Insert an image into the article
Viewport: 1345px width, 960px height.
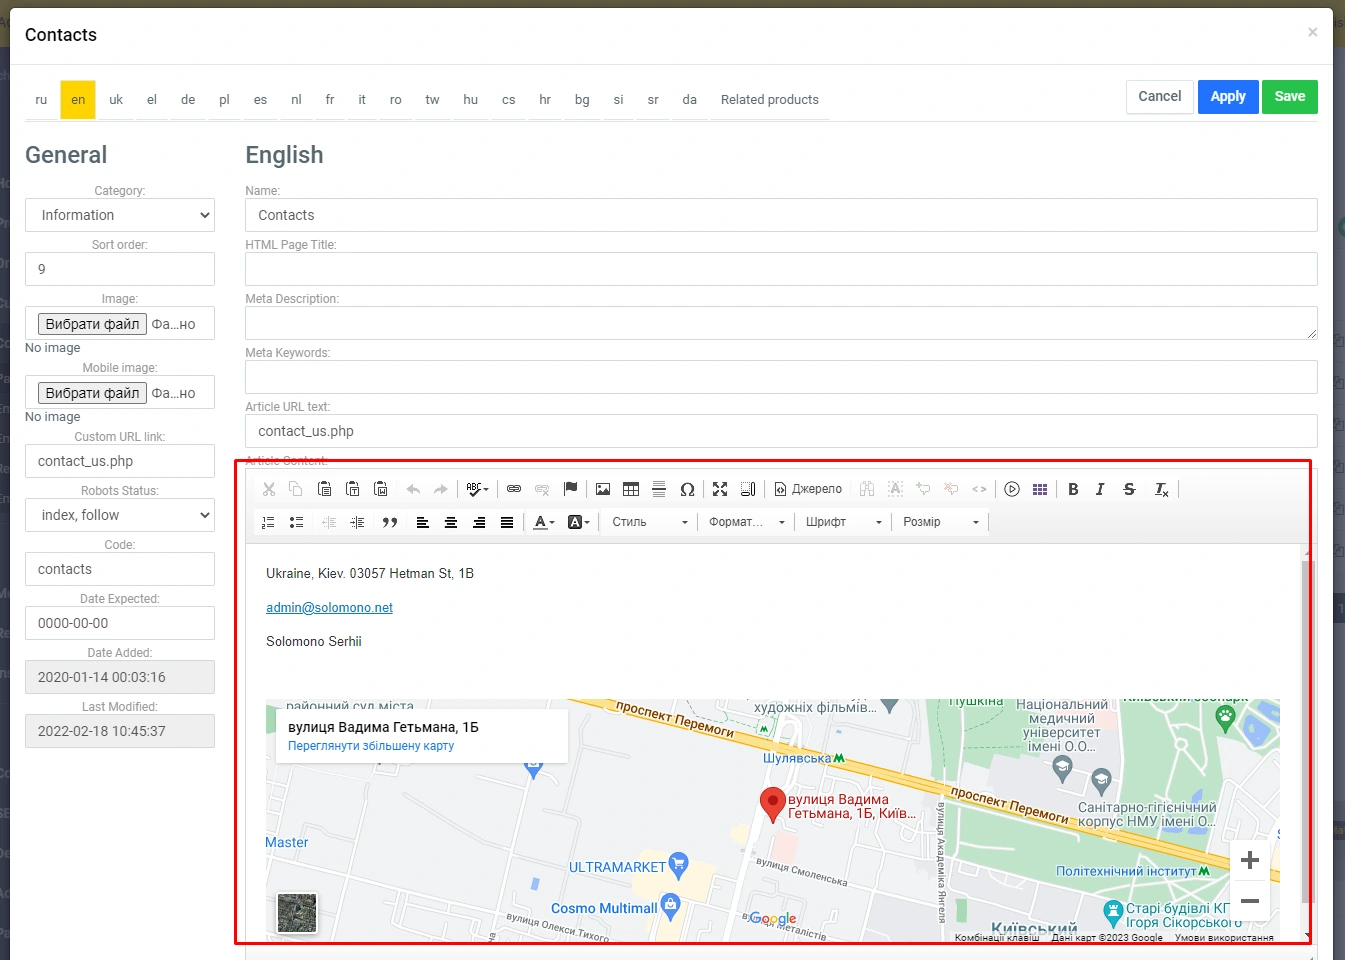(x=603, y=489)
